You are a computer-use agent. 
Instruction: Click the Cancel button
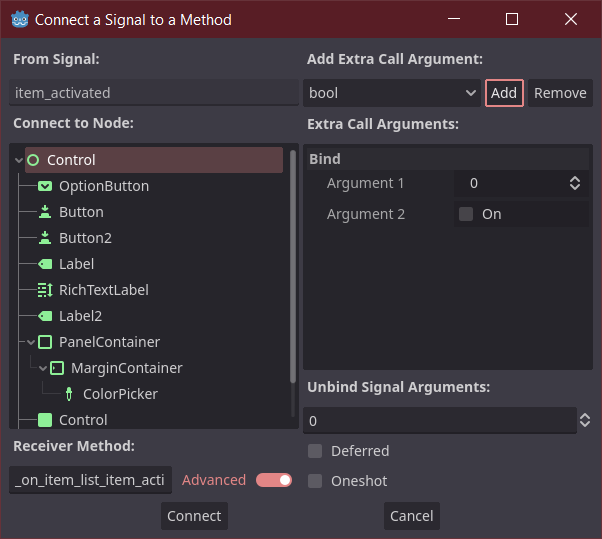click(x=412, y=516)
